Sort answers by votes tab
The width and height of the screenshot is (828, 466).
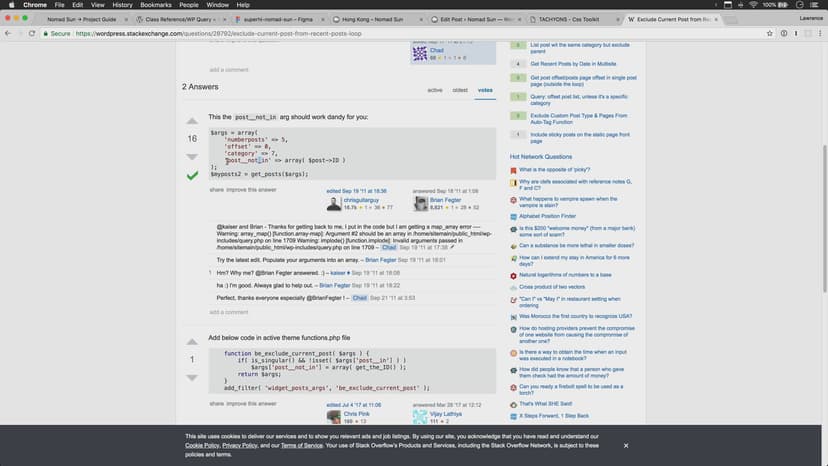coord(485,90)
